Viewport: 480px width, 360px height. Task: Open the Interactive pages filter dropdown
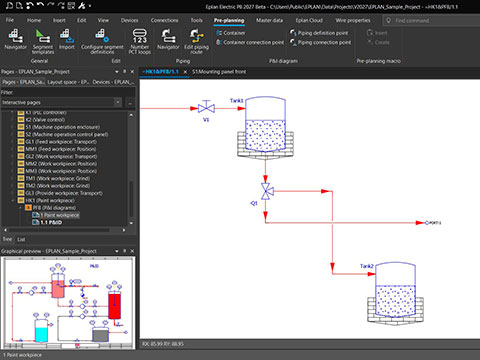tap(118, 102)
